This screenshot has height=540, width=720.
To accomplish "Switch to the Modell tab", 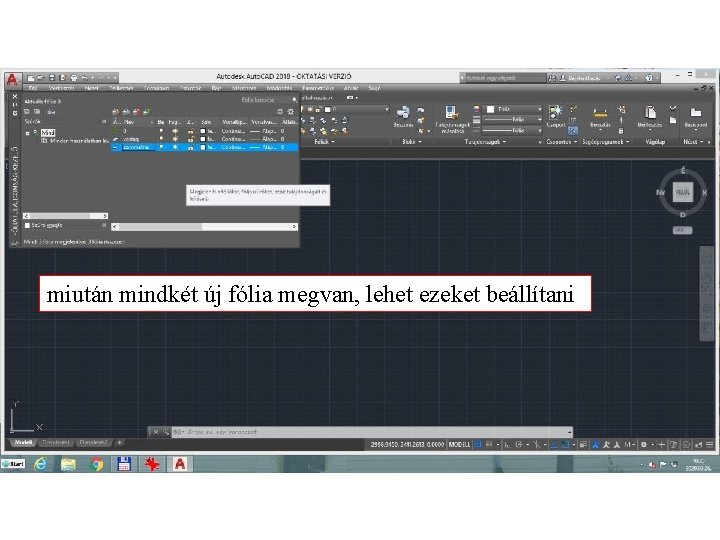I will coord(23,443).
